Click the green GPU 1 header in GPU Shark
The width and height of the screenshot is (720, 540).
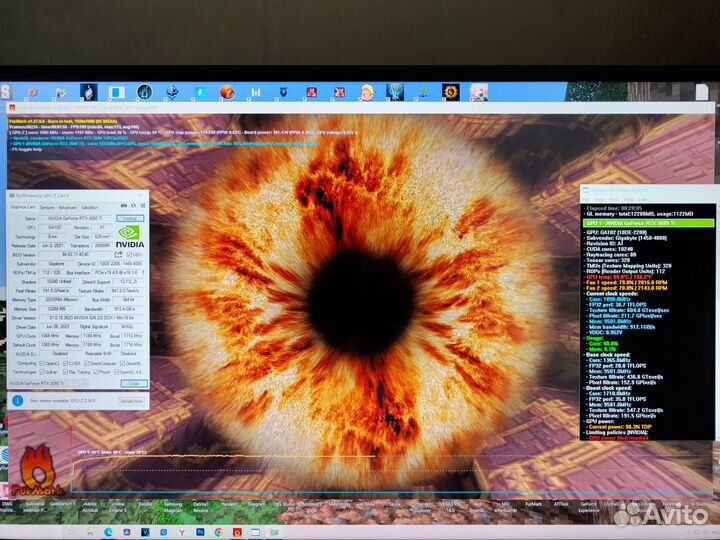[x=648, y=223]
